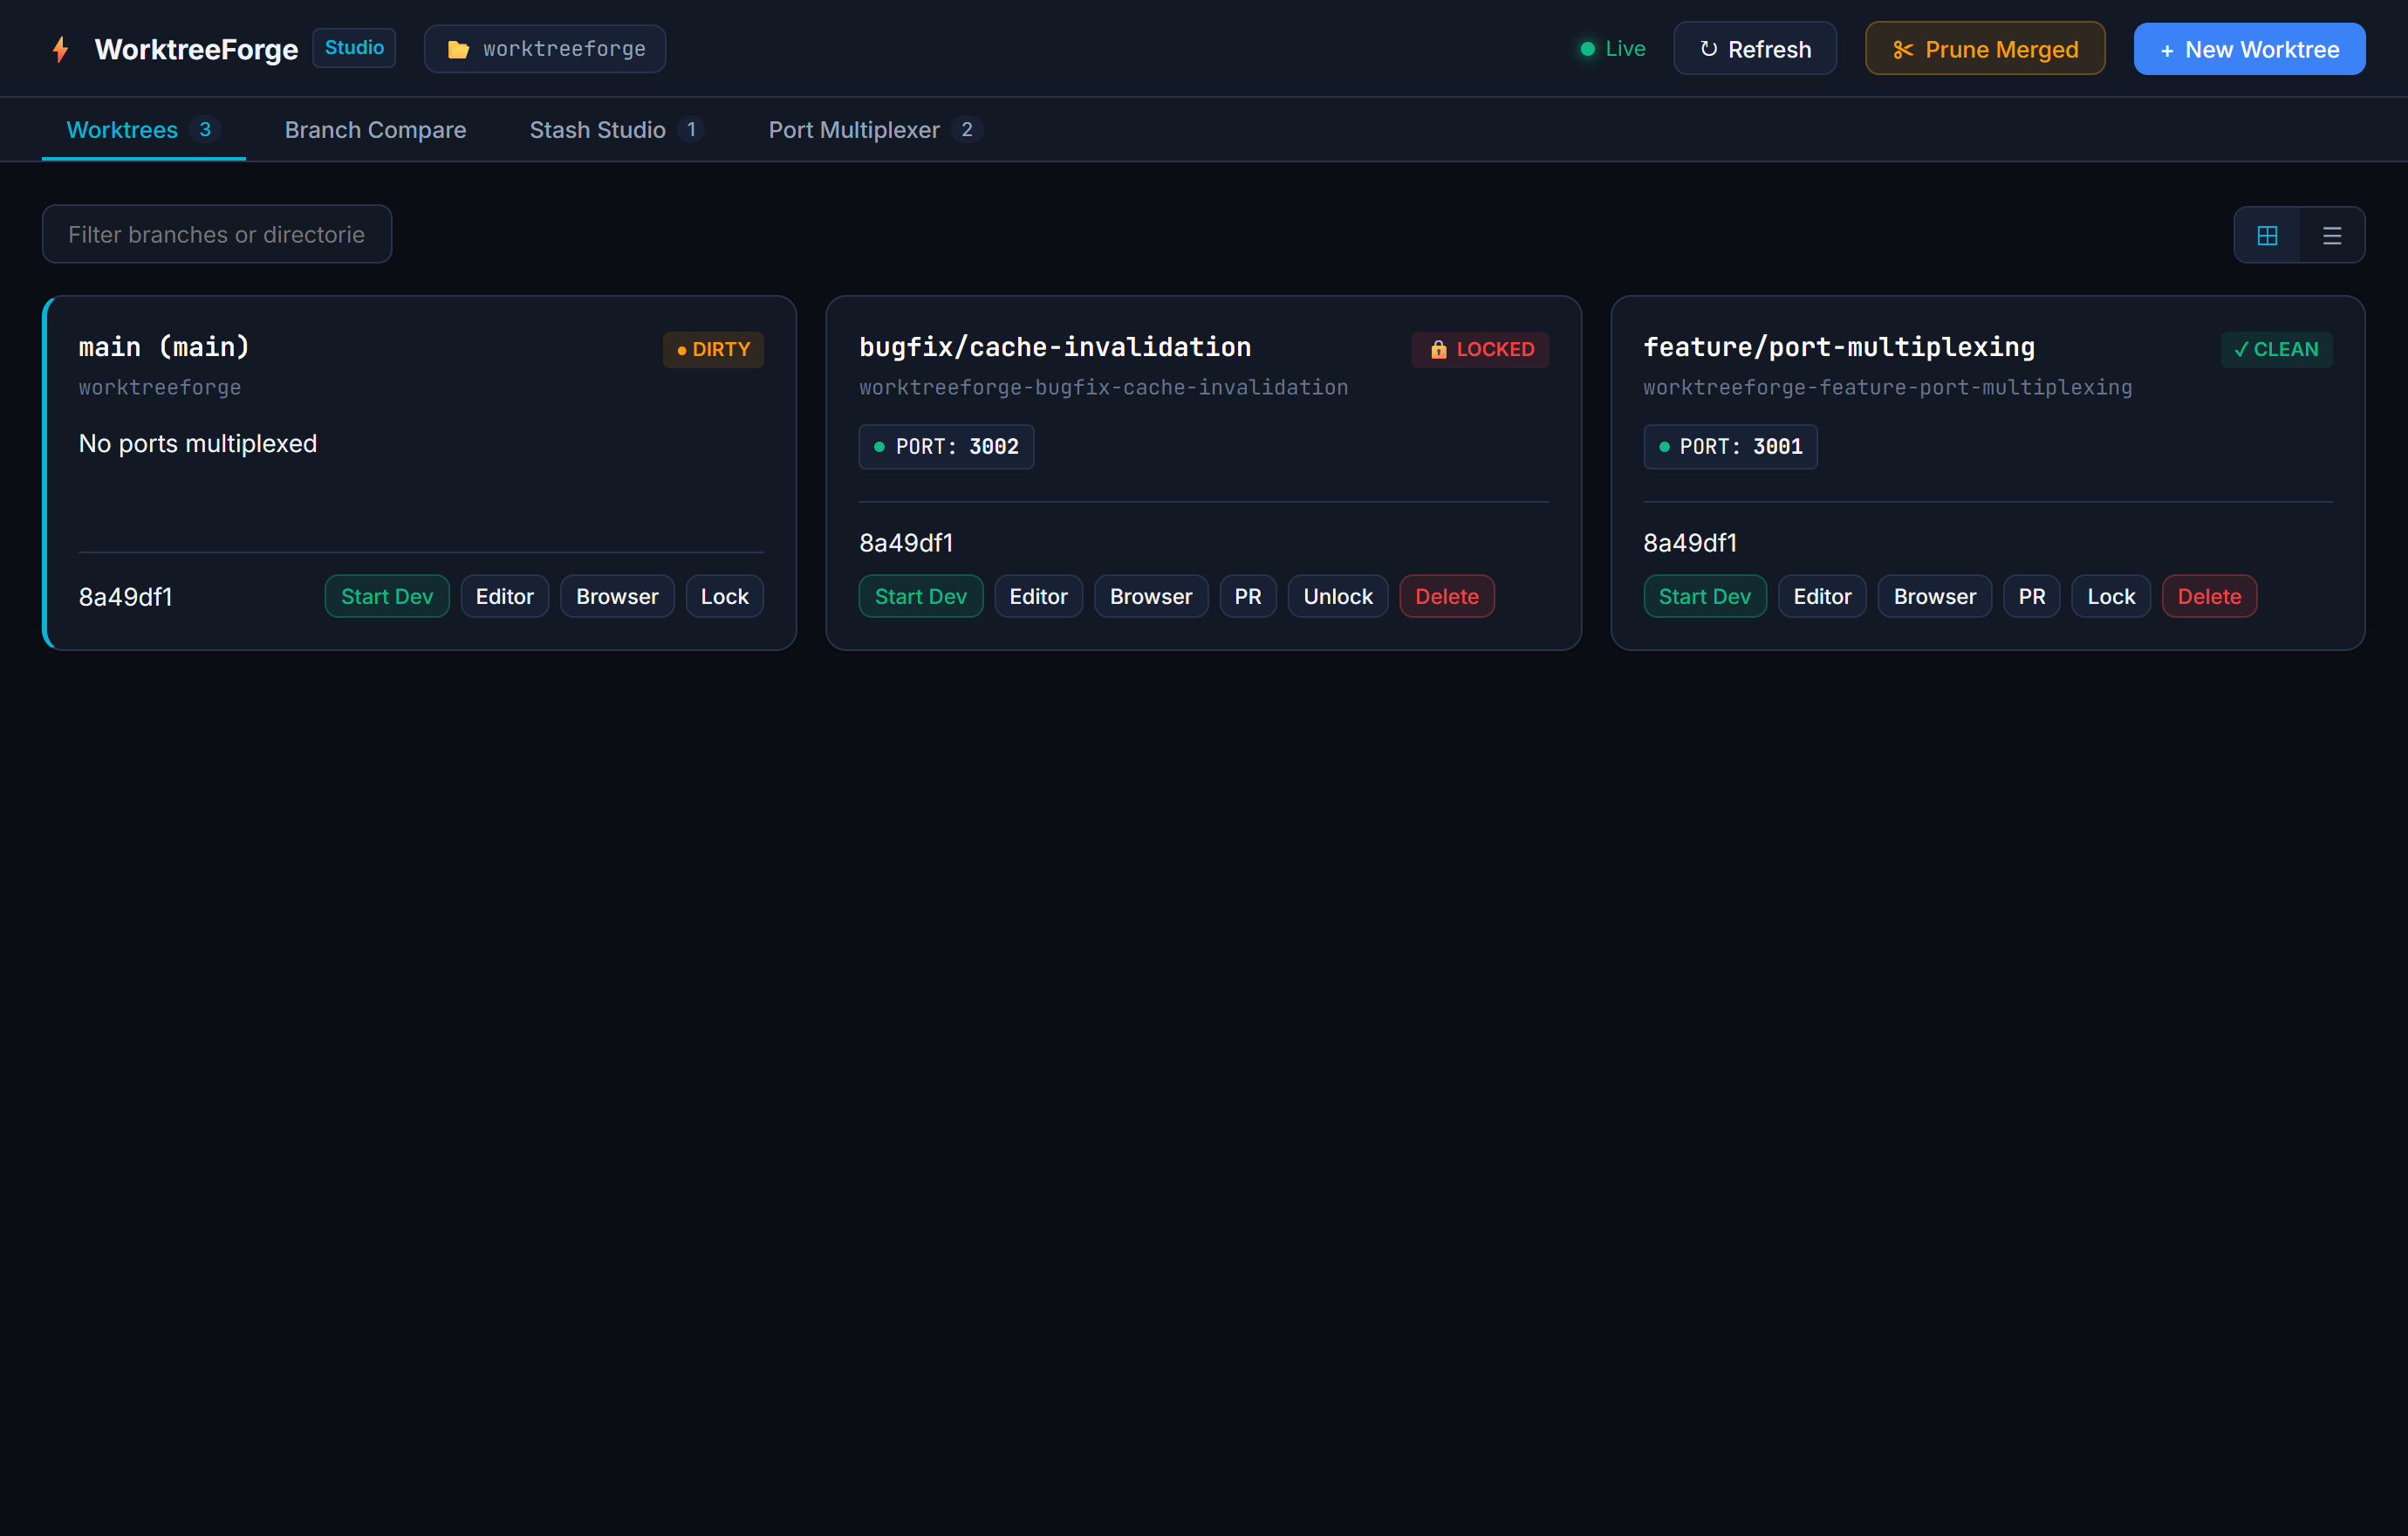Click commit hash 8a49df1 on bugfix card
The height and width of the screenshot is (1536, 2408).
pos(905,543)
